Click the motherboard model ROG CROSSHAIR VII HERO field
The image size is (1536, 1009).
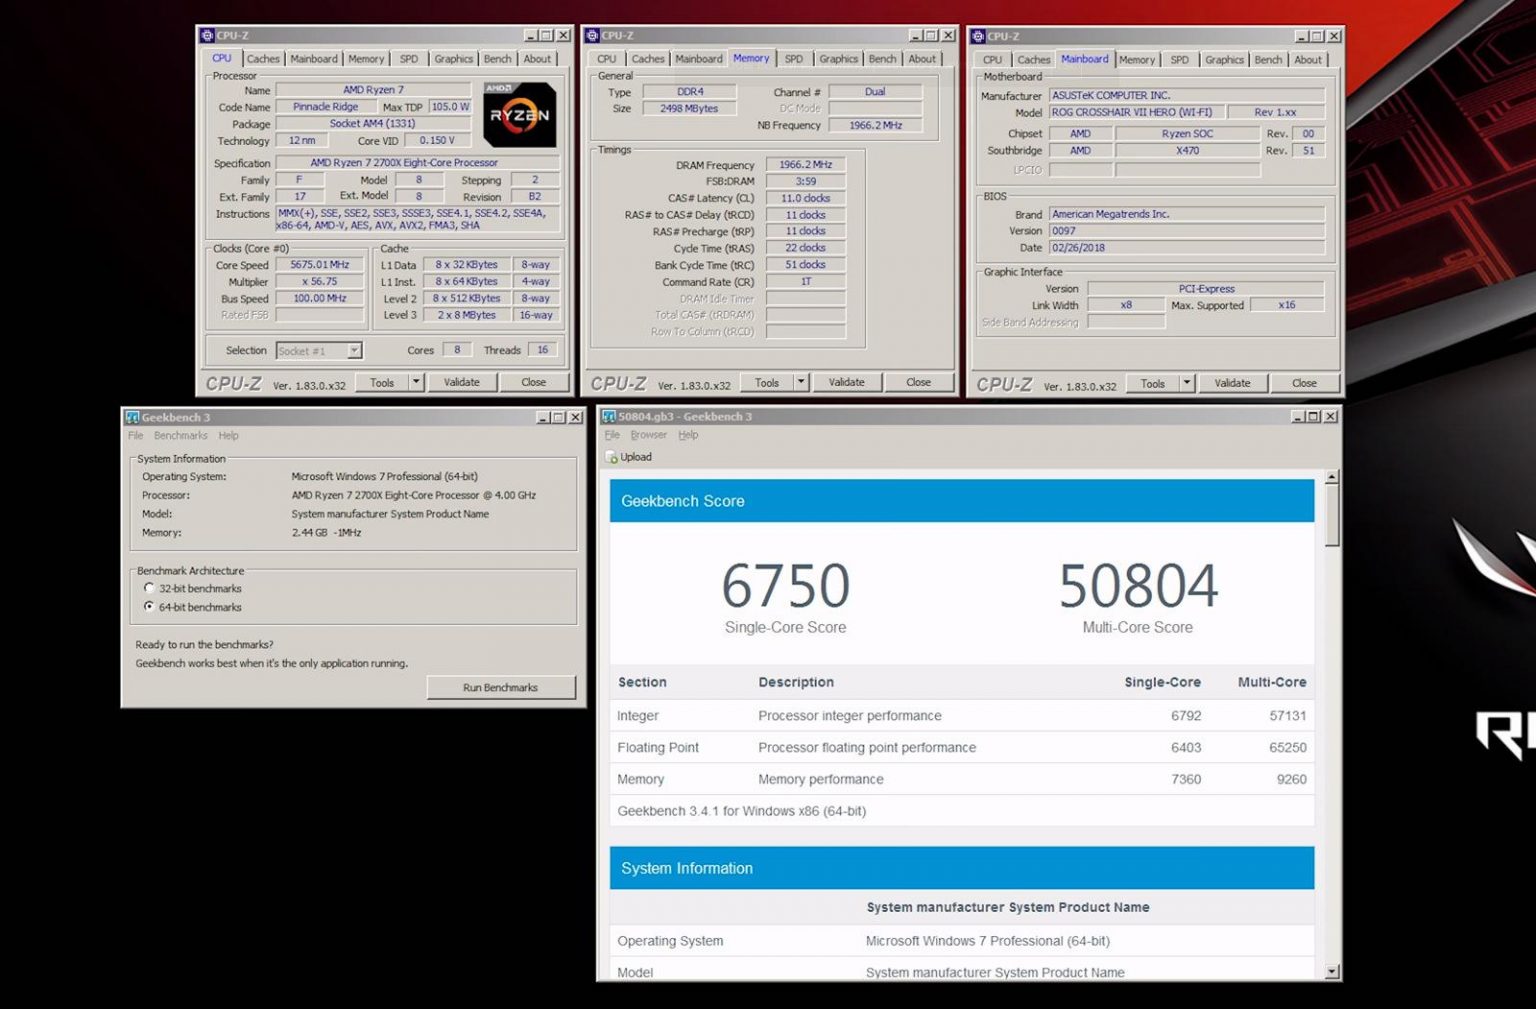[1135, 112]
